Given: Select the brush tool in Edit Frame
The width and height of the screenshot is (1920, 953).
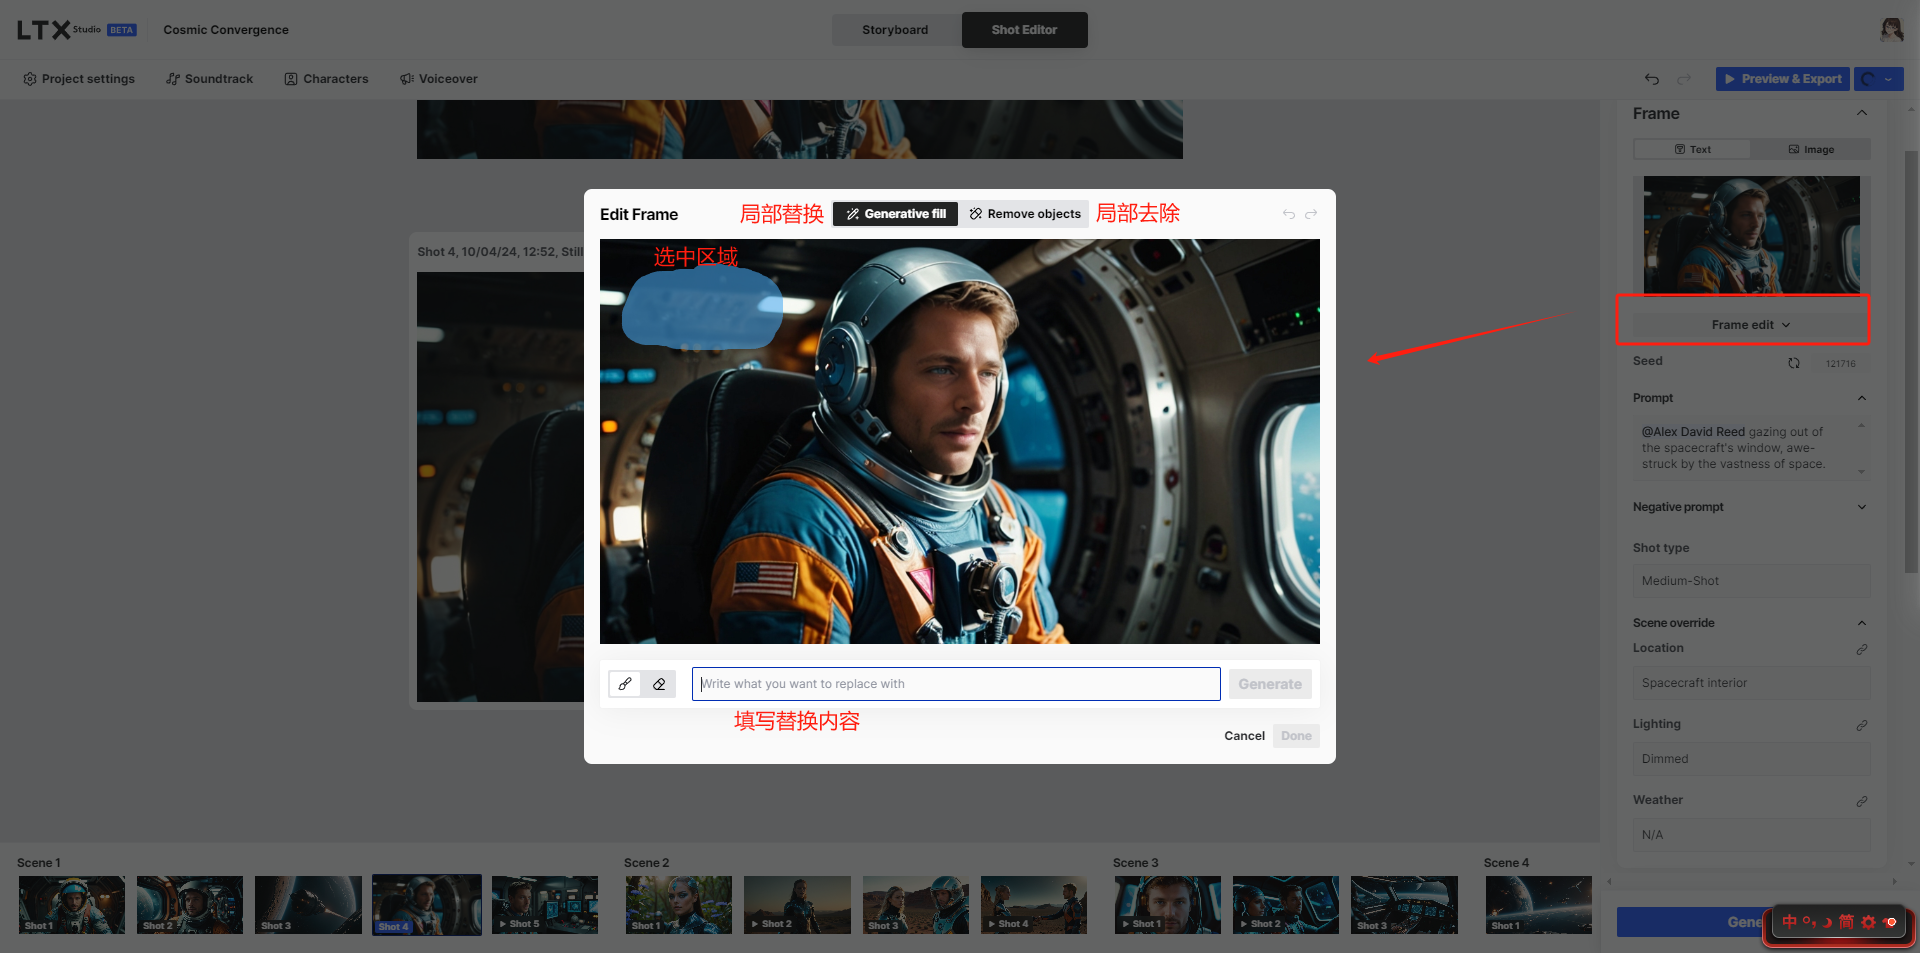Looking at the screenshot, I should click(x=625, y=684).
